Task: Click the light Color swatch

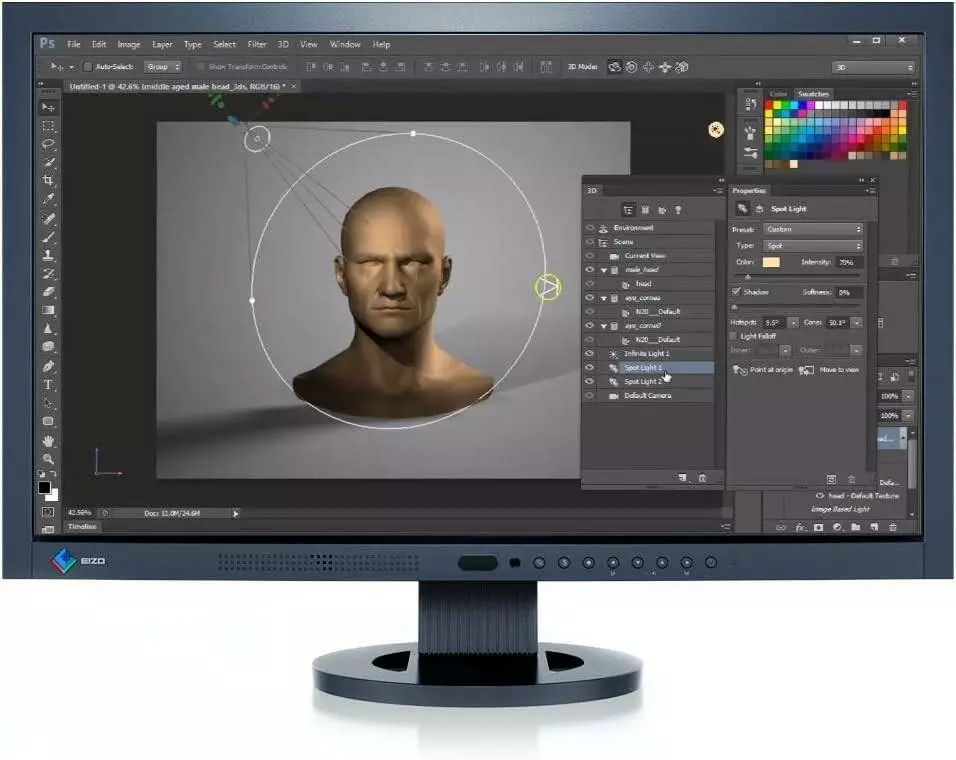Action: tap(771, 262)
